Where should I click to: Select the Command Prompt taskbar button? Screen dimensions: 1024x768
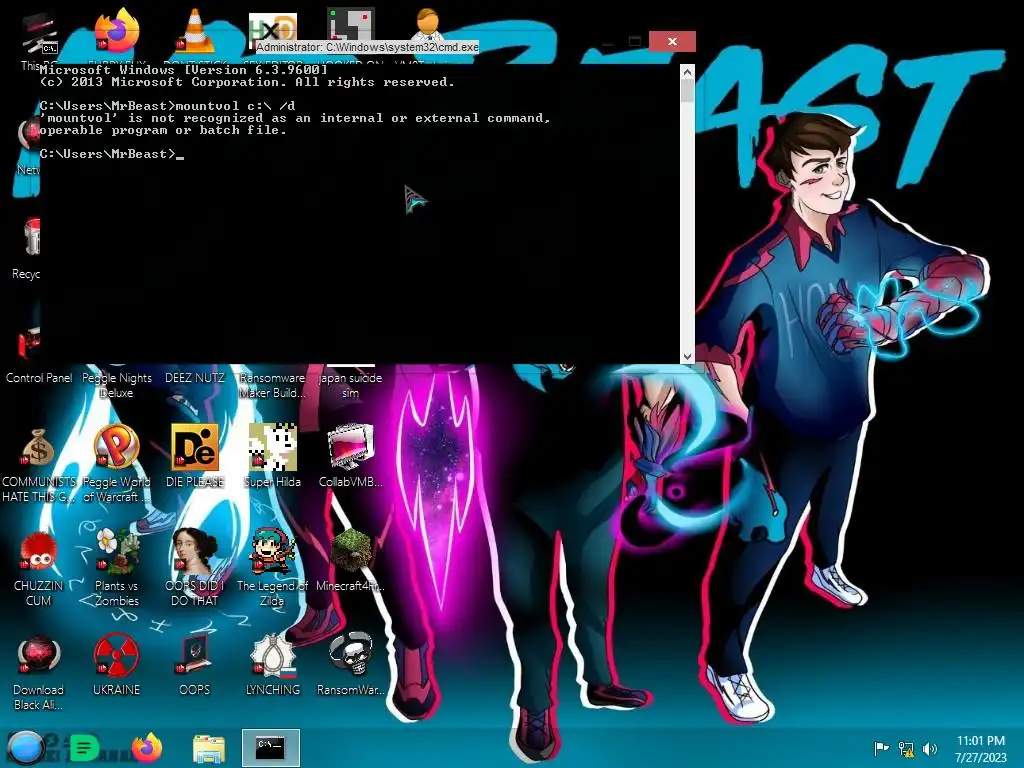click(x=270, y=748)
